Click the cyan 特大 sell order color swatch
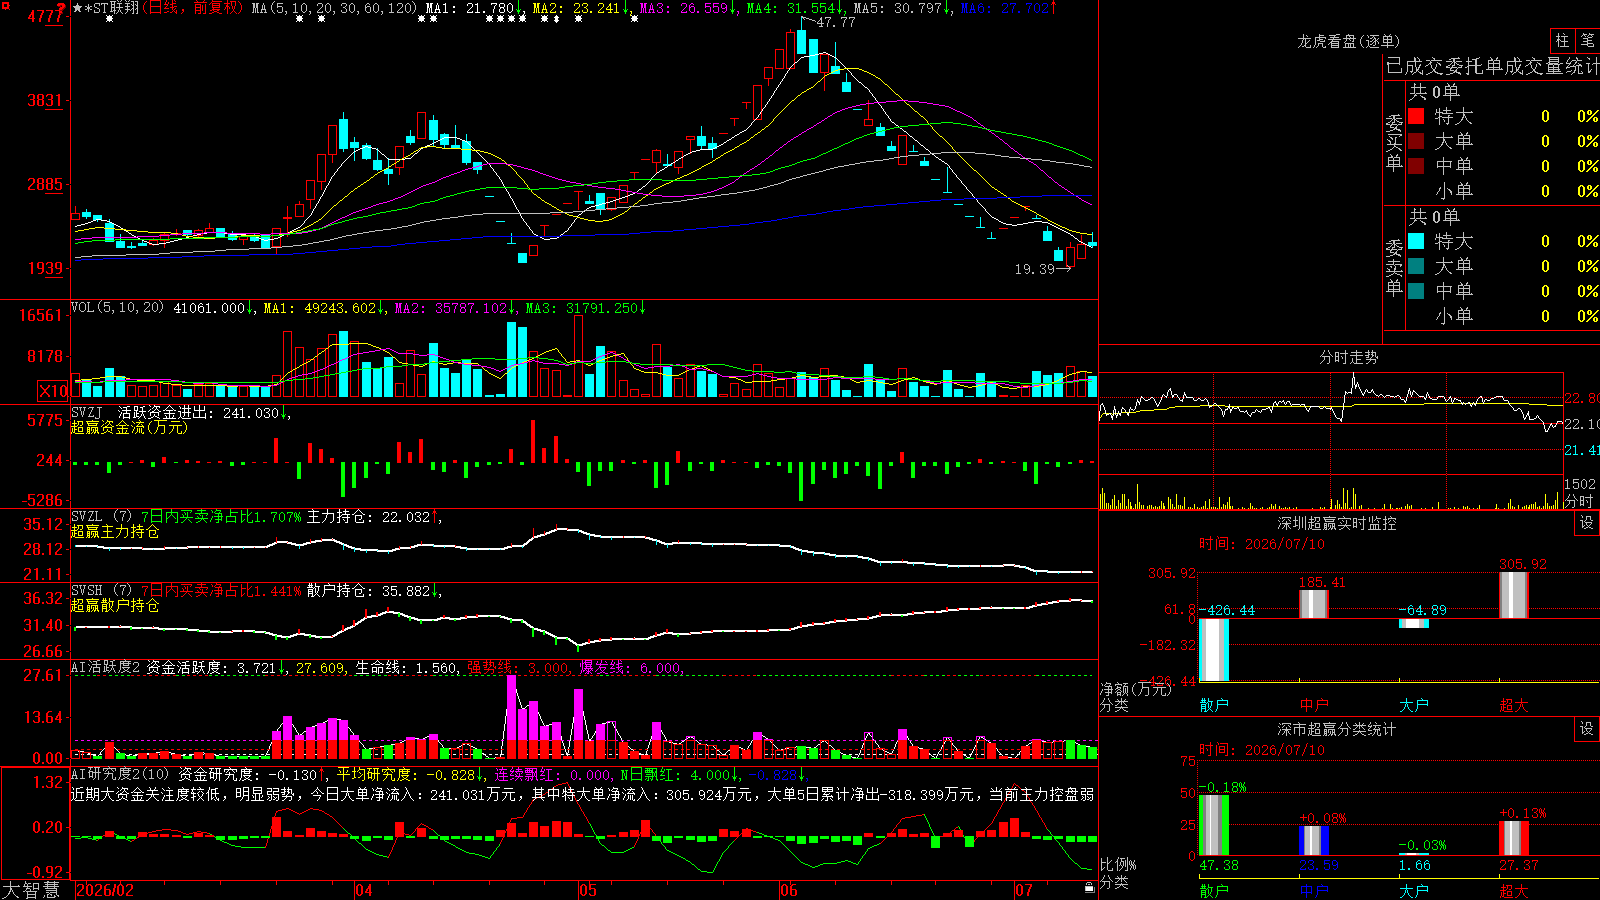 [x=1416, y=241]
